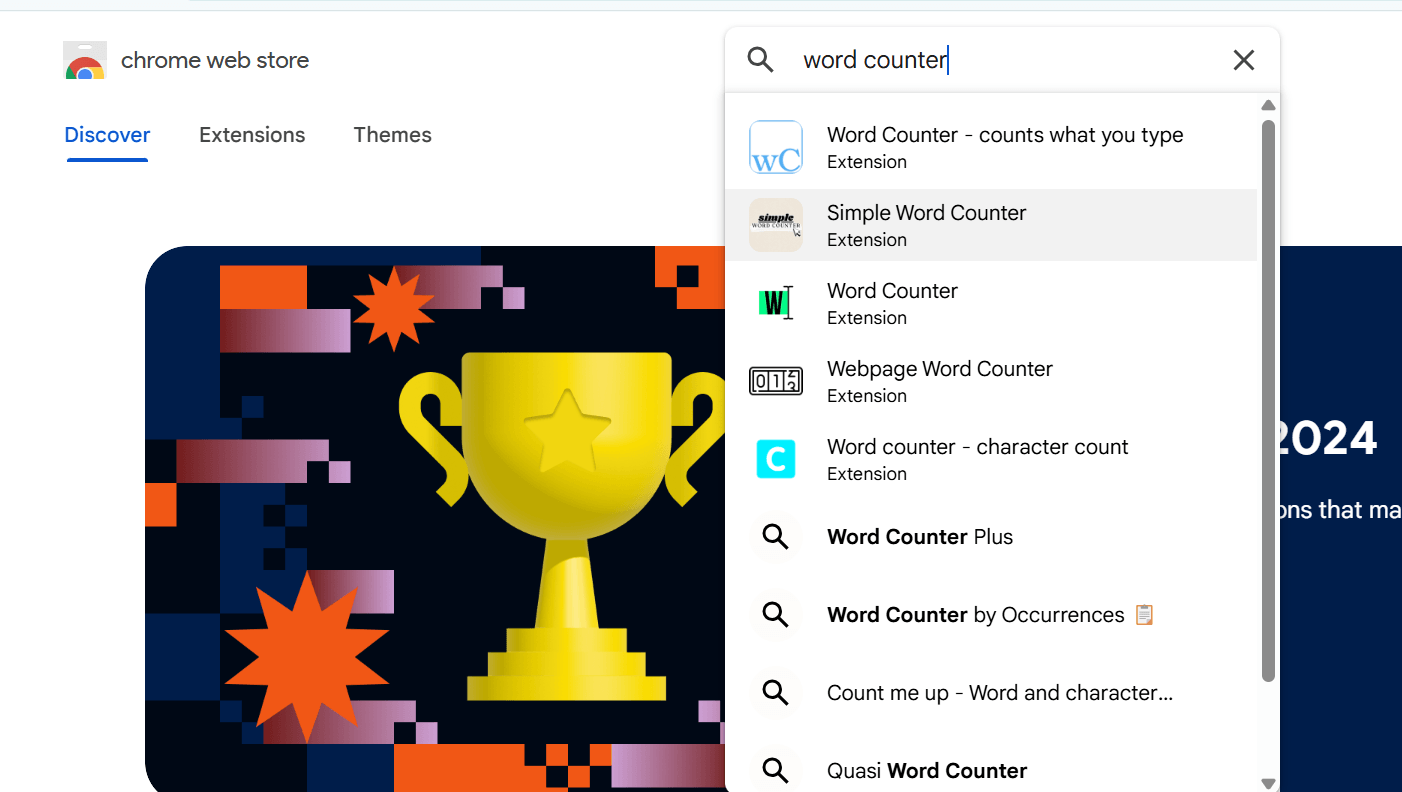This screenshot has height=792, width=1402.
Task: Select the Discover tab
Action: tap(107, 134)
